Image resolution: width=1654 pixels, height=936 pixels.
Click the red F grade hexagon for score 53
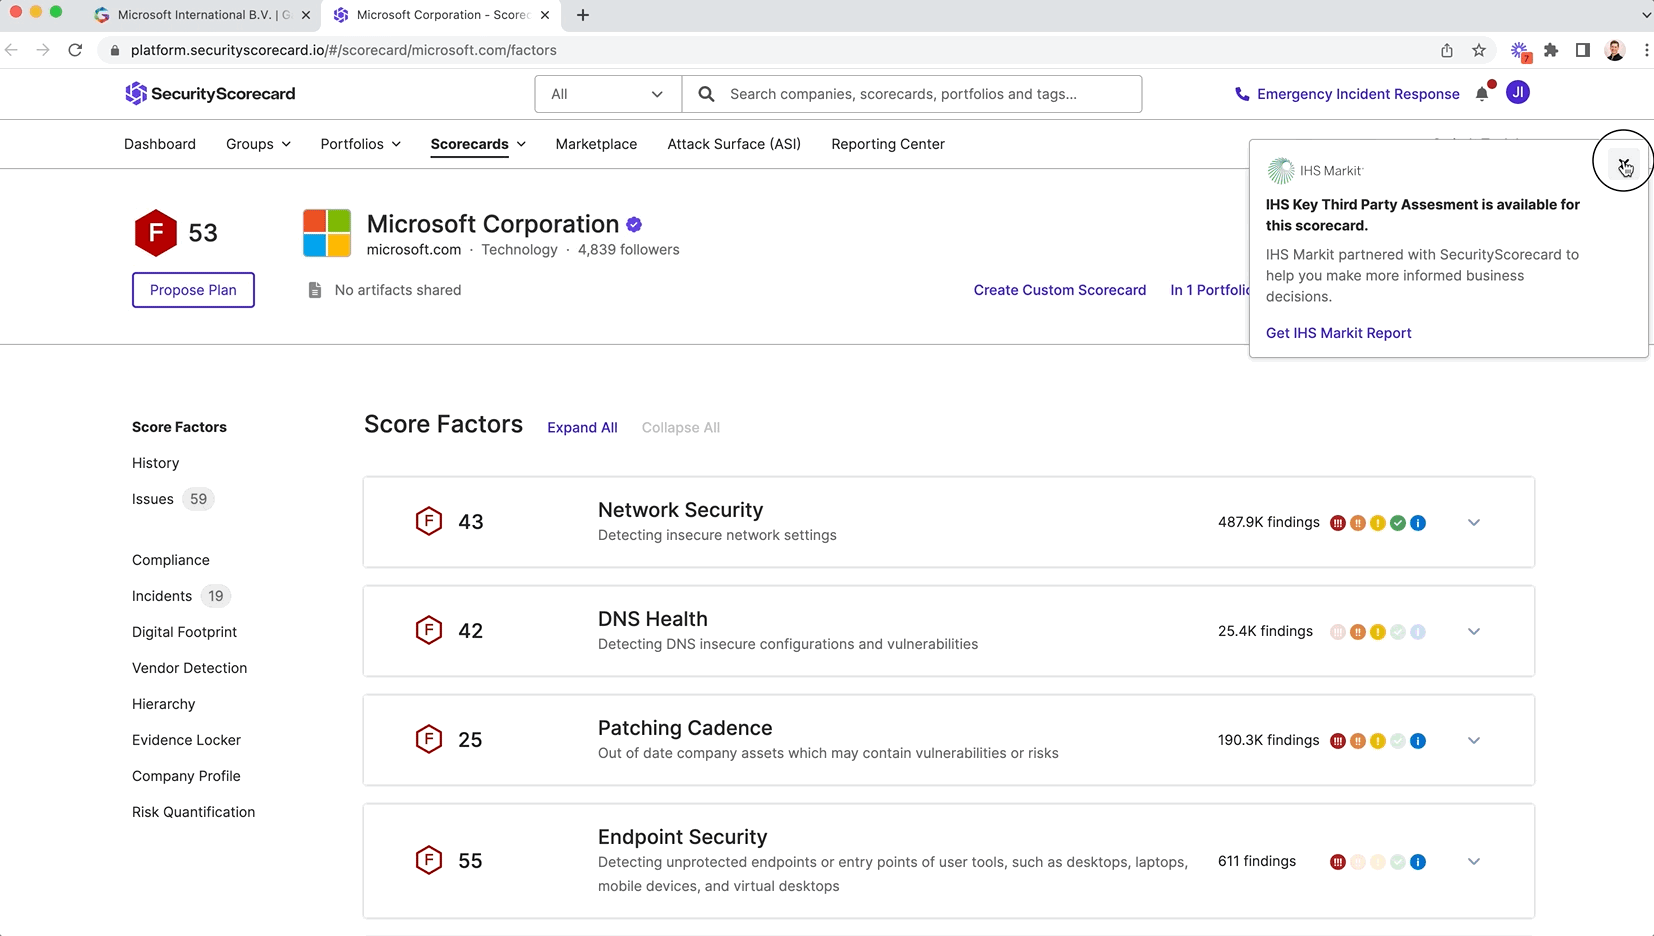click(155, 233)
